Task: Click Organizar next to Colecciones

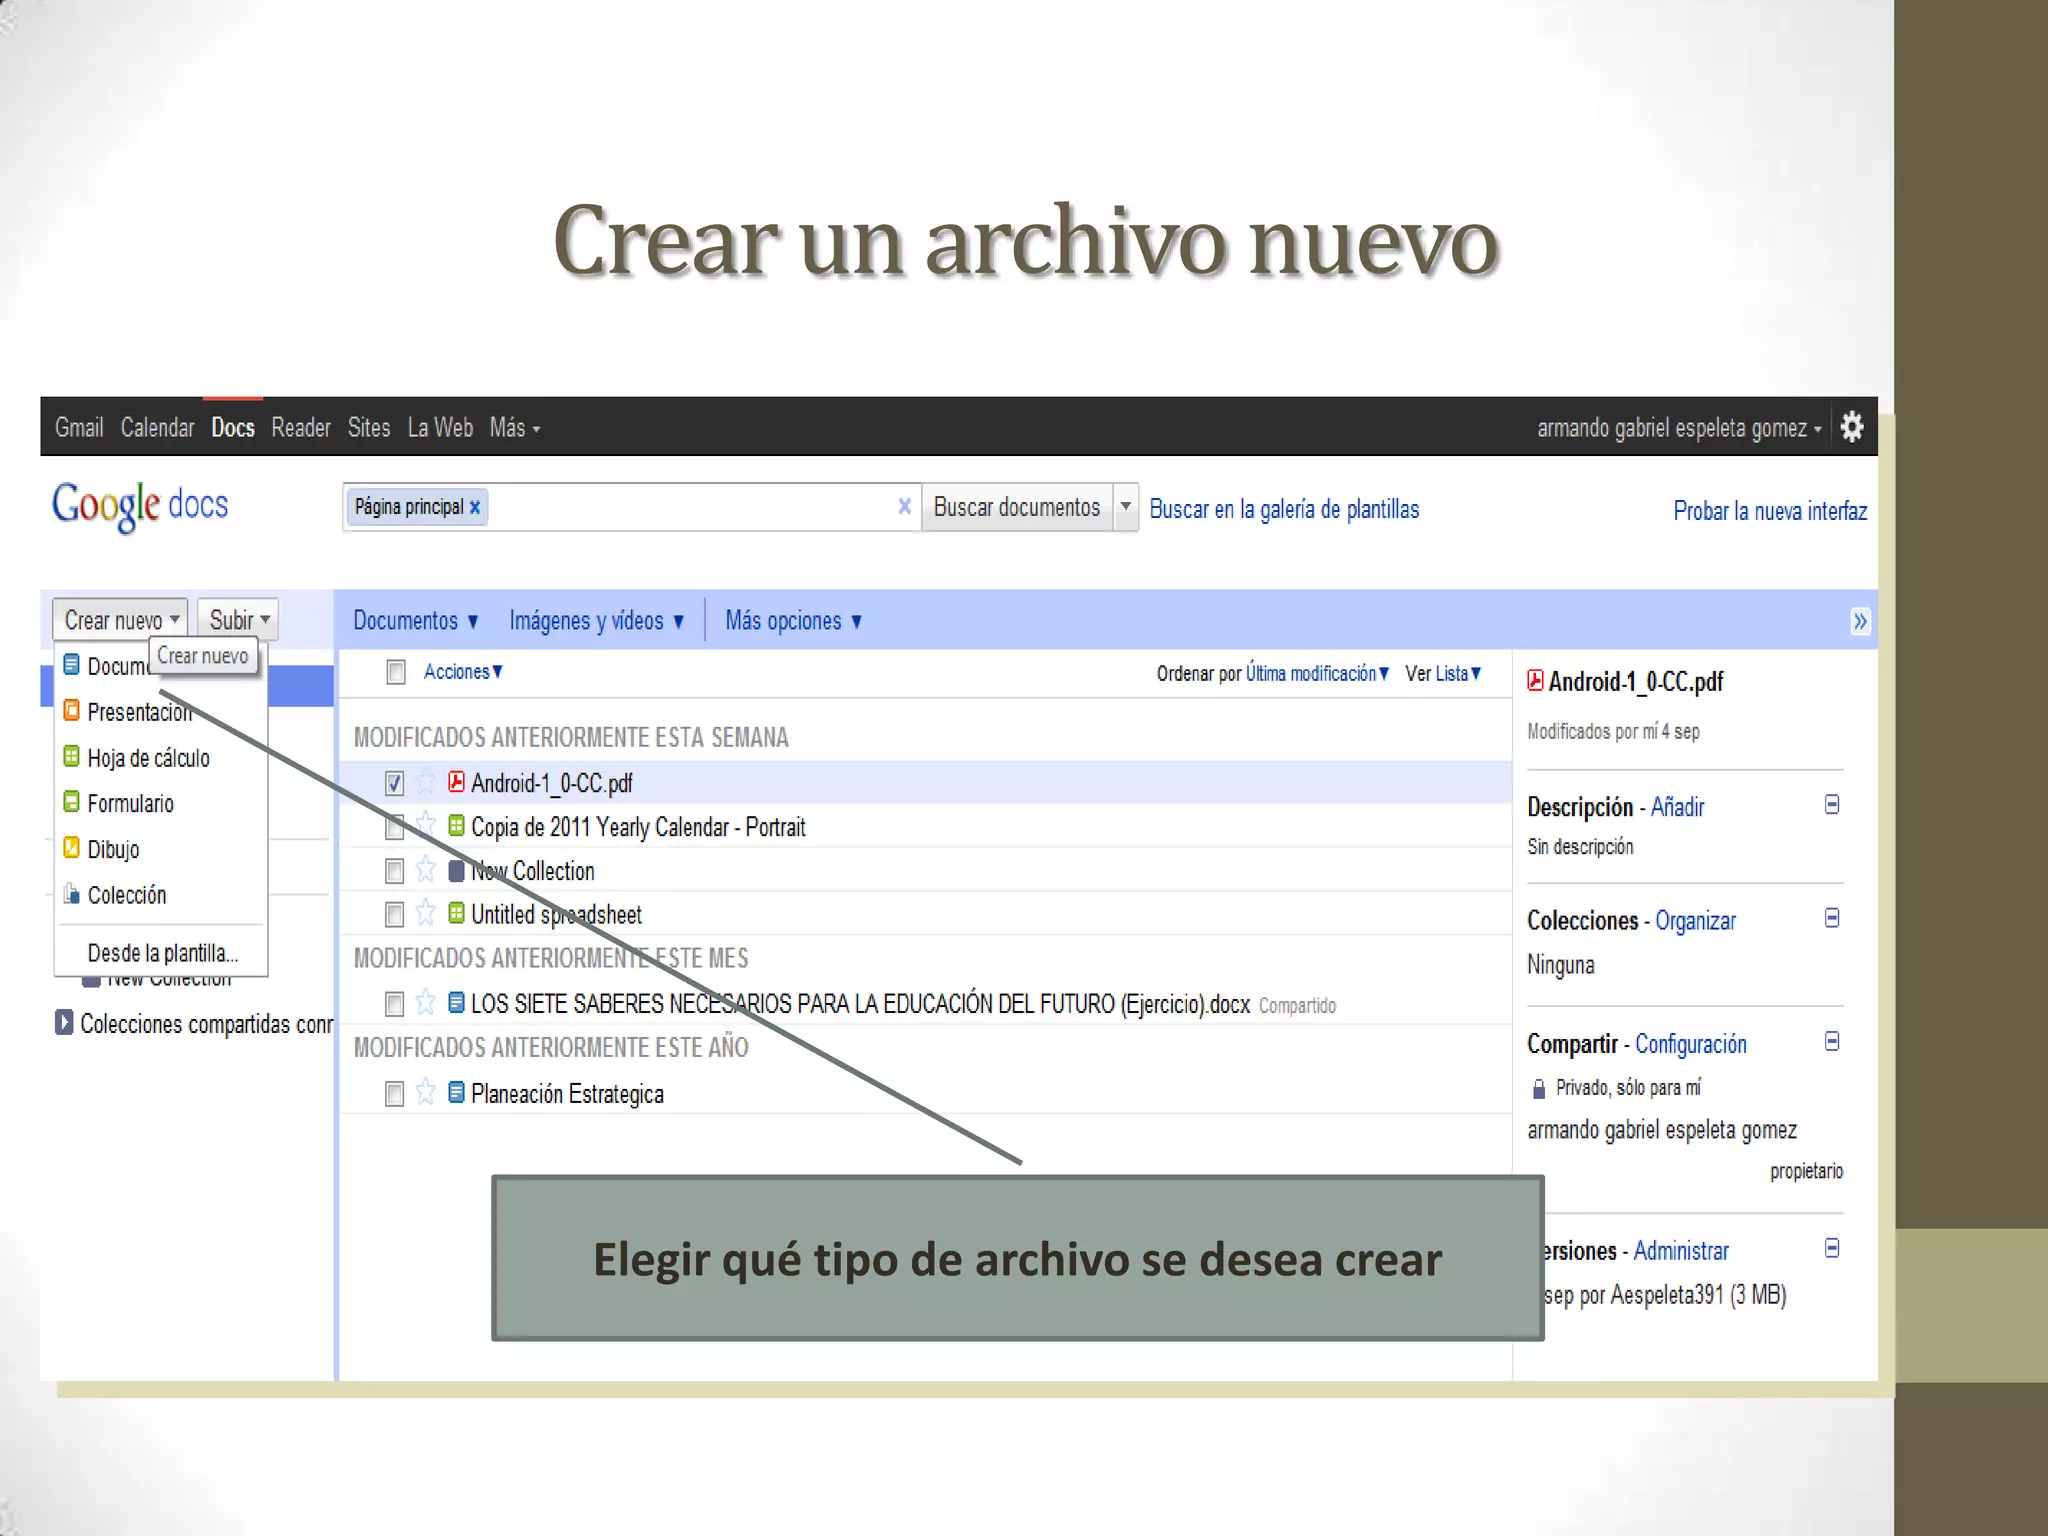Action: pyautogui.click(x=1695, y=920)
